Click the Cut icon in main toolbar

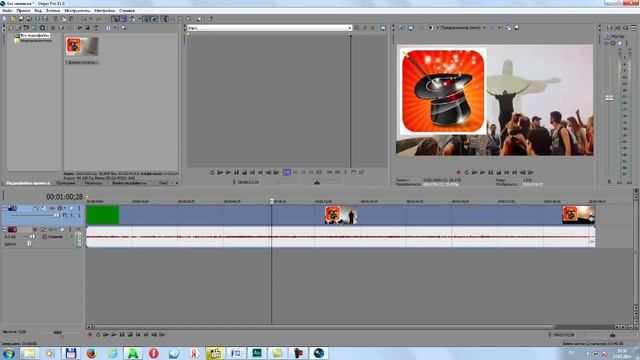coord(55,19)
